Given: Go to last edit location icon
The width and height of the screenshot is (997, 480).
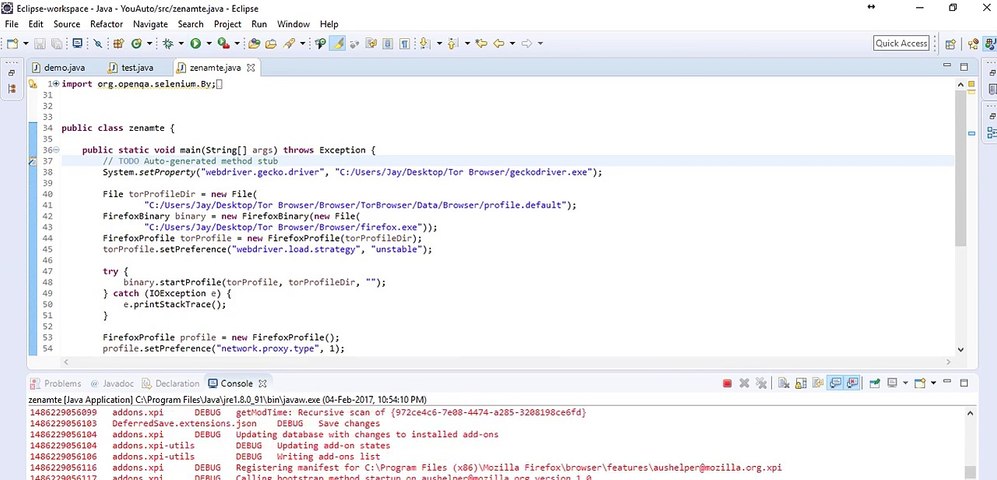Looking at the screenshot, I should click(481, 43).
